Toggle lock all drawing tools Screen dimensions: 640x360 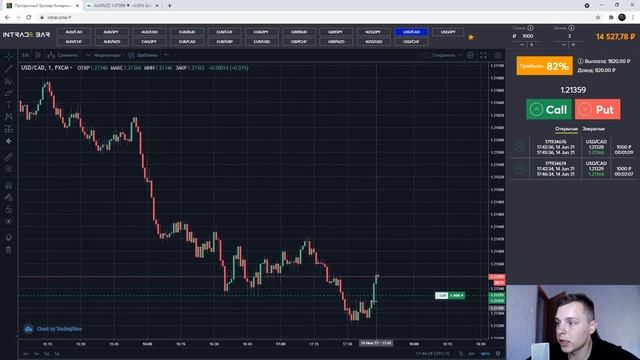[9, 209]
